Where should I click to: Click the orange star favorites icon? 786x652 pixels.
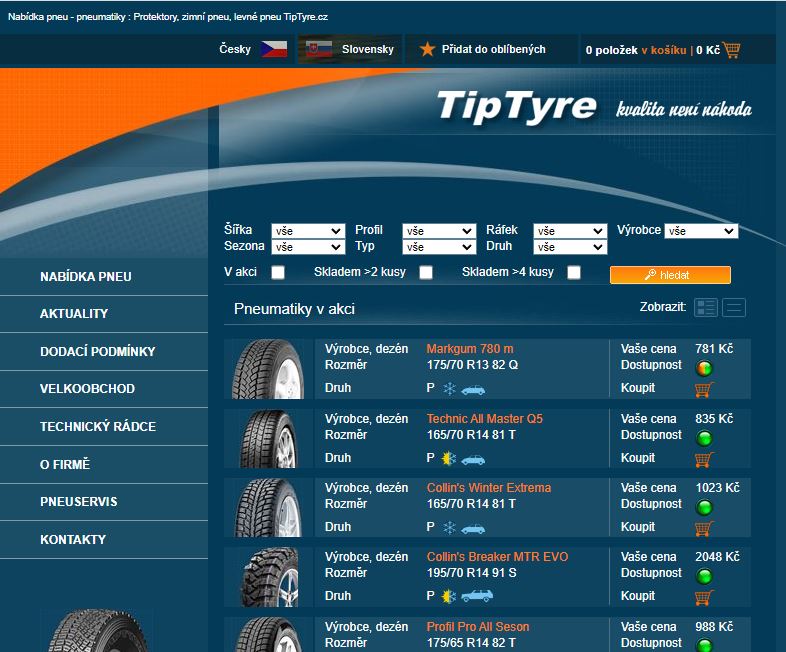(427, 49)
